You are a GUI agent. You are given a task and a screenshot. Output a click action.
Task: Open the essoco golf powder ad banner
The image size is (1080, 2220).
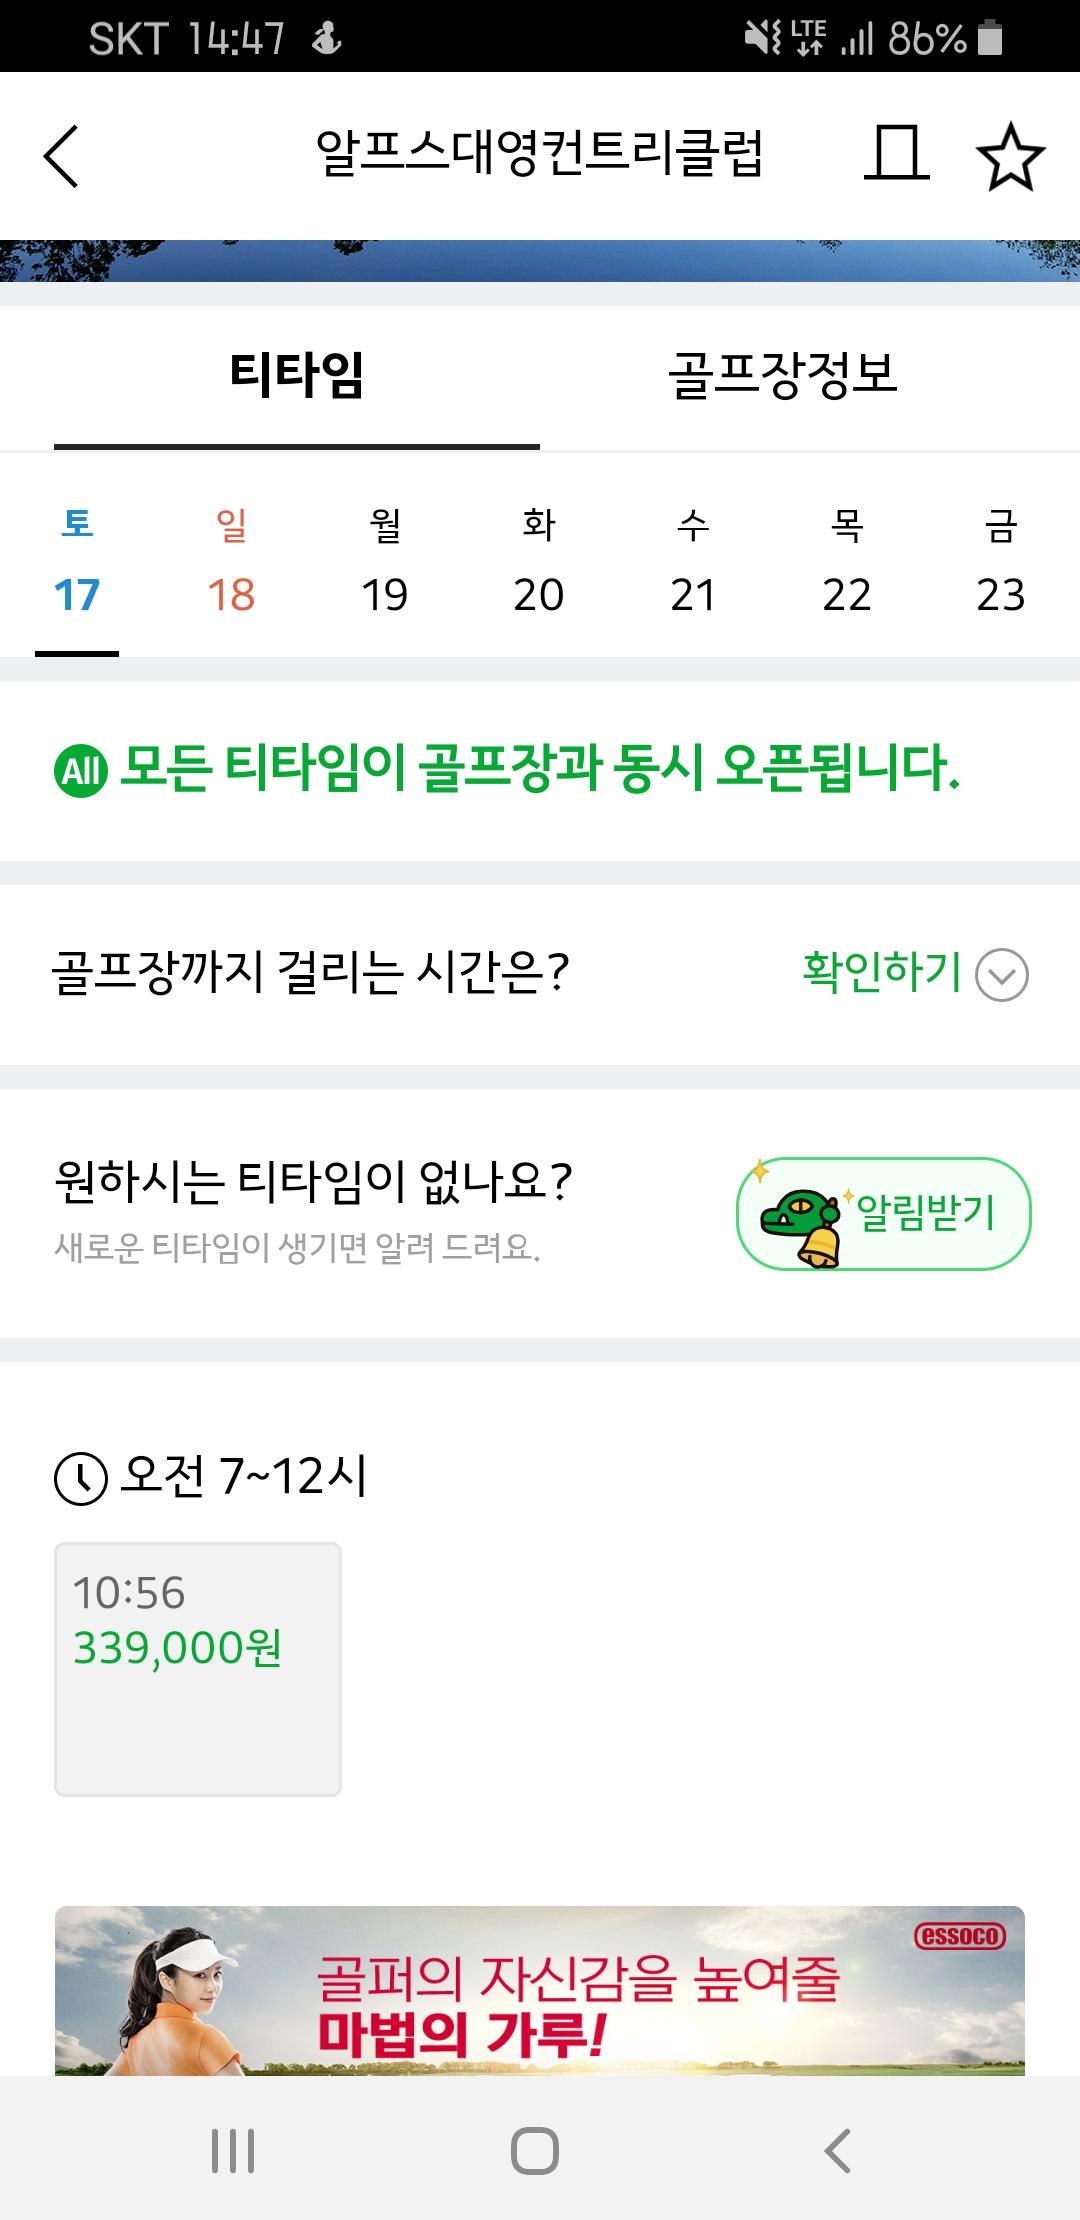pos(540,1990)
